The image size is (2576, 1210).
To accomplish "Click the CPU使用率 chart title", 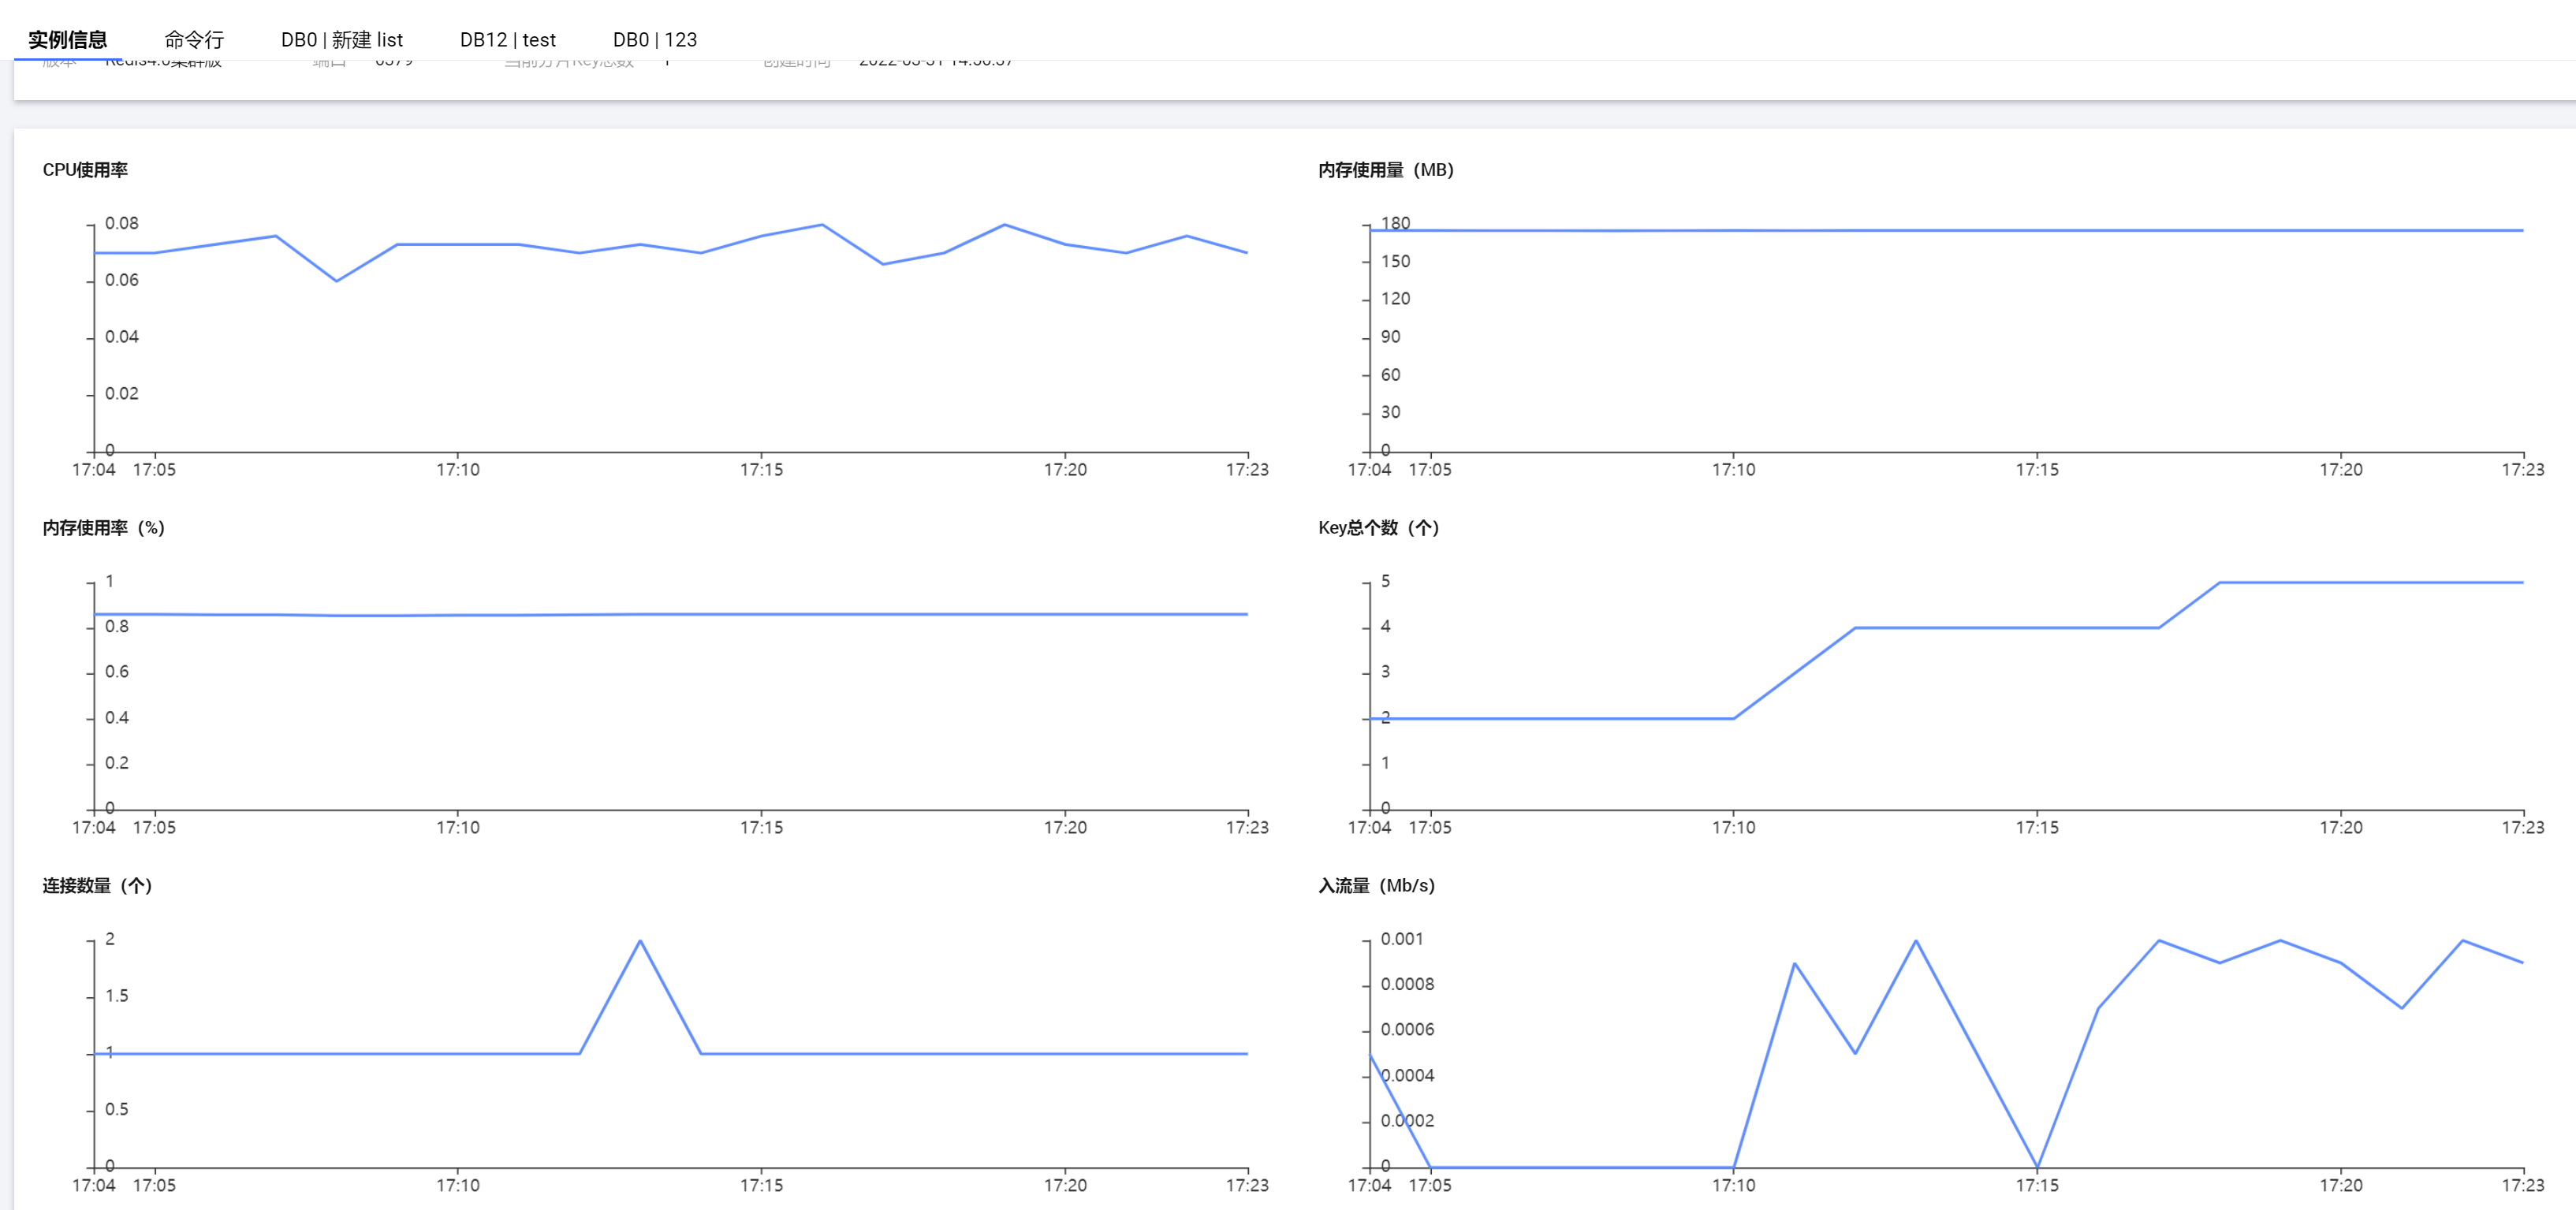I will [x=85, y=170].
